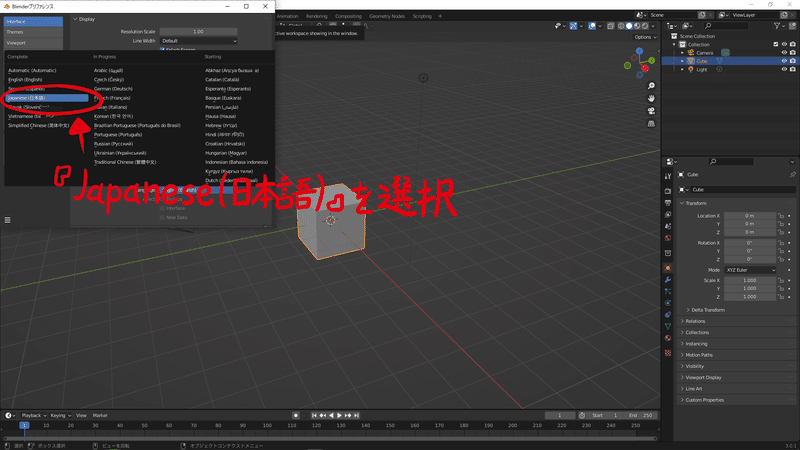
Task: Switch to the Rendering workspace tab
Action: tap(316, 16)
